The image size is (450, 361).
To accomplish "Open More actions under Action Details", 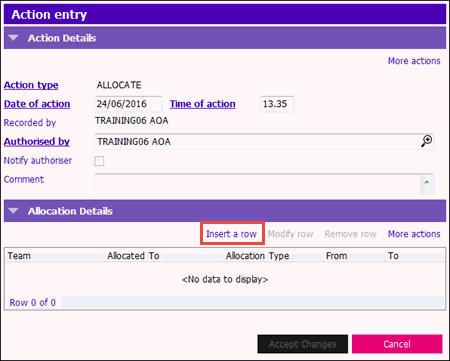I will pos(414,61).
